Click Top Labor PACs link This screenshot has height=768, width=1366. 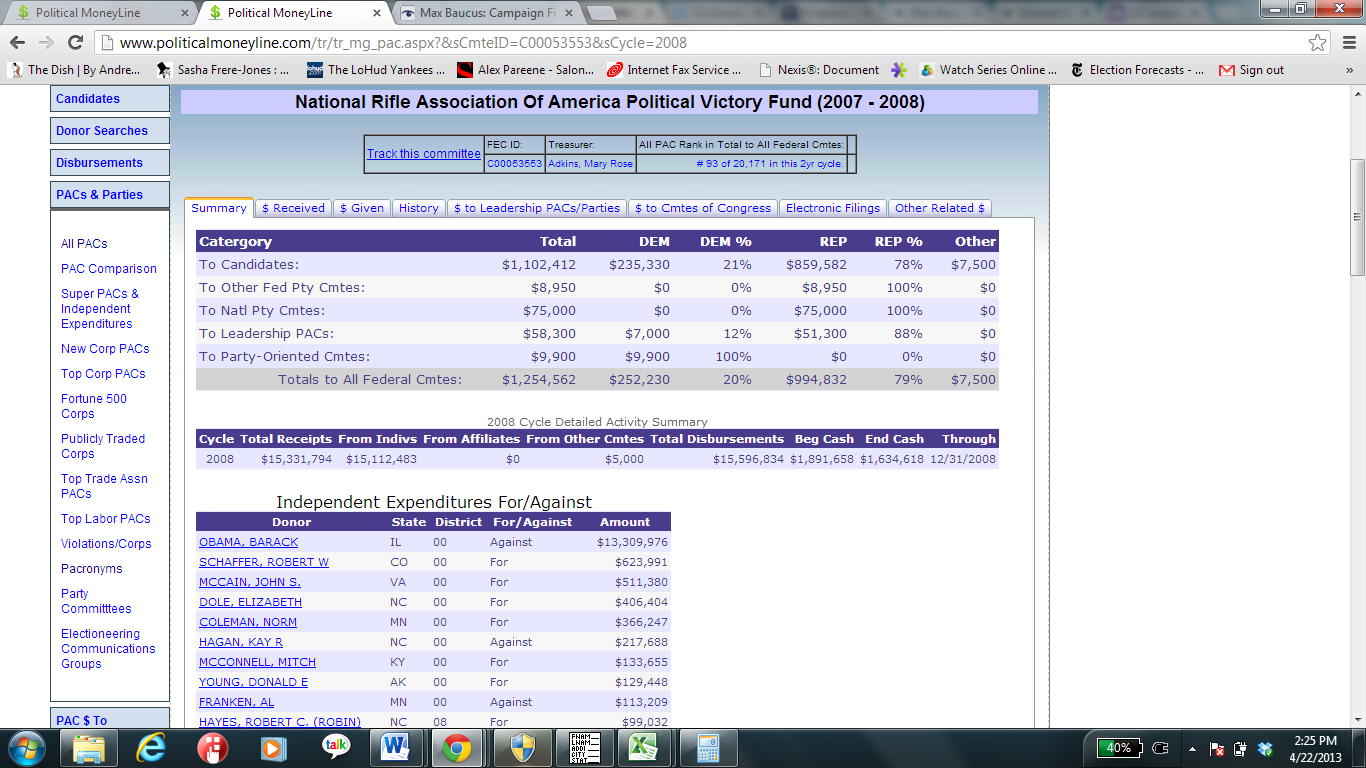106,519
